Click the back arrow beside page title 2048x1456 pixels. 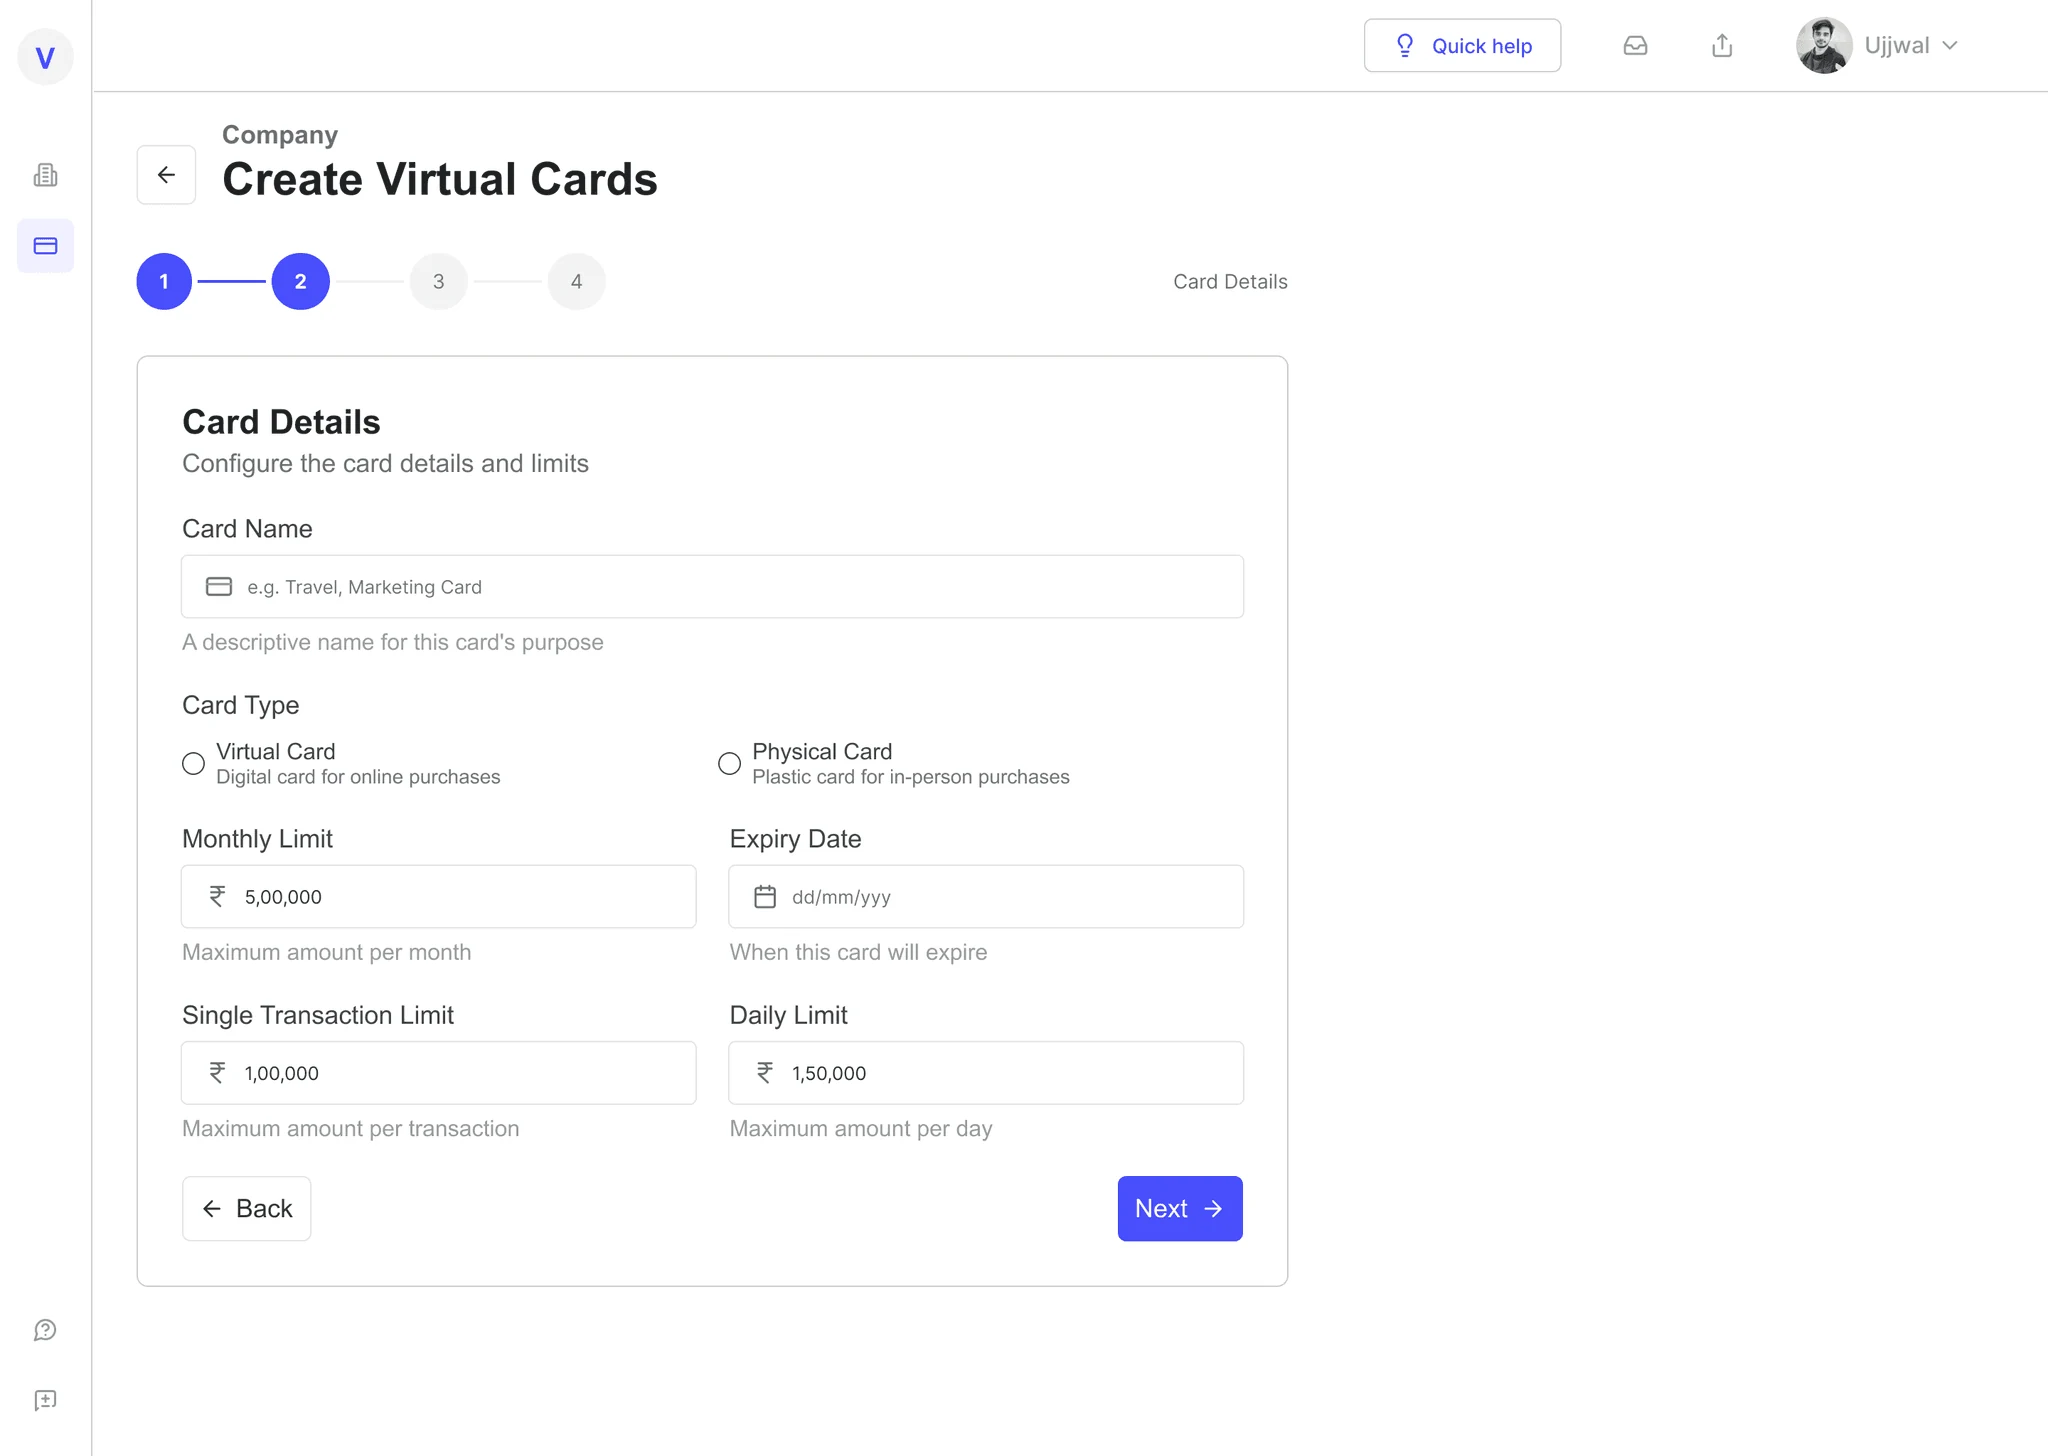pos(166,175)
